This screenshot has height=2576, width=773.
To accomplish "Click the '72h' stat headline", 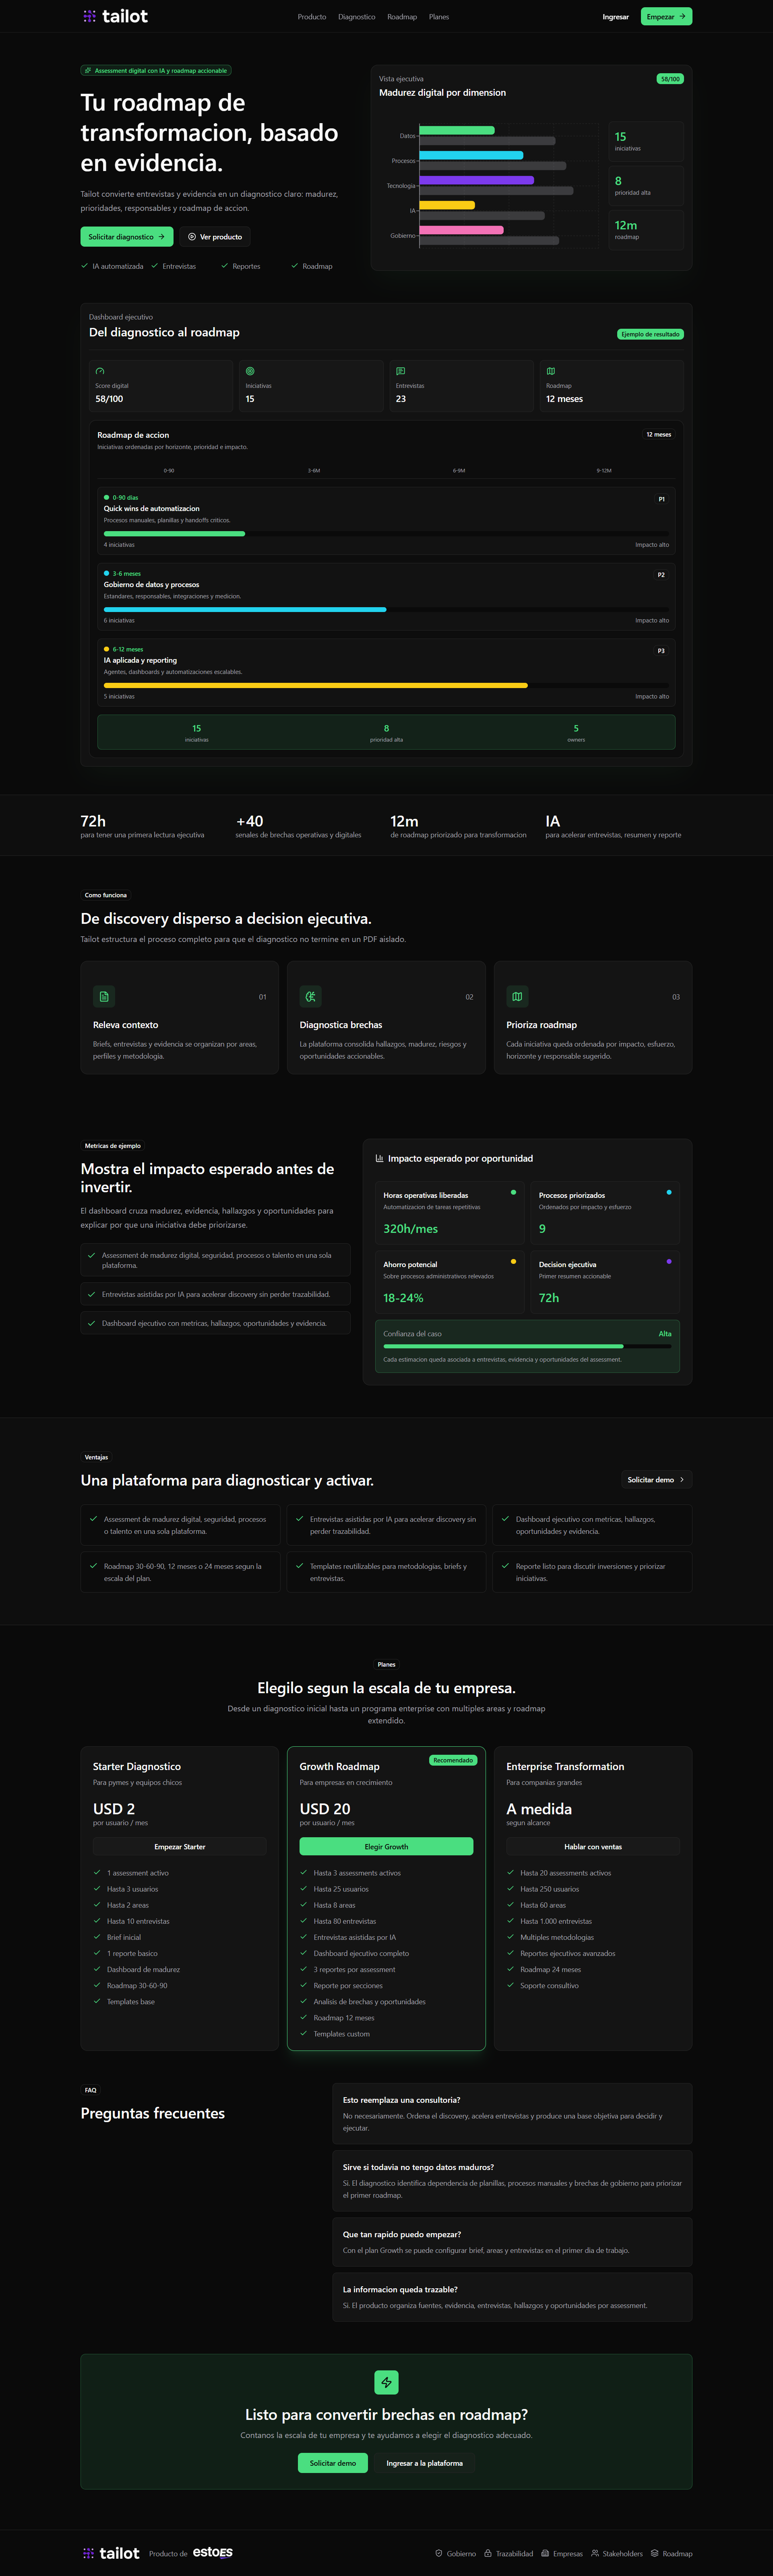I will 93,821.
